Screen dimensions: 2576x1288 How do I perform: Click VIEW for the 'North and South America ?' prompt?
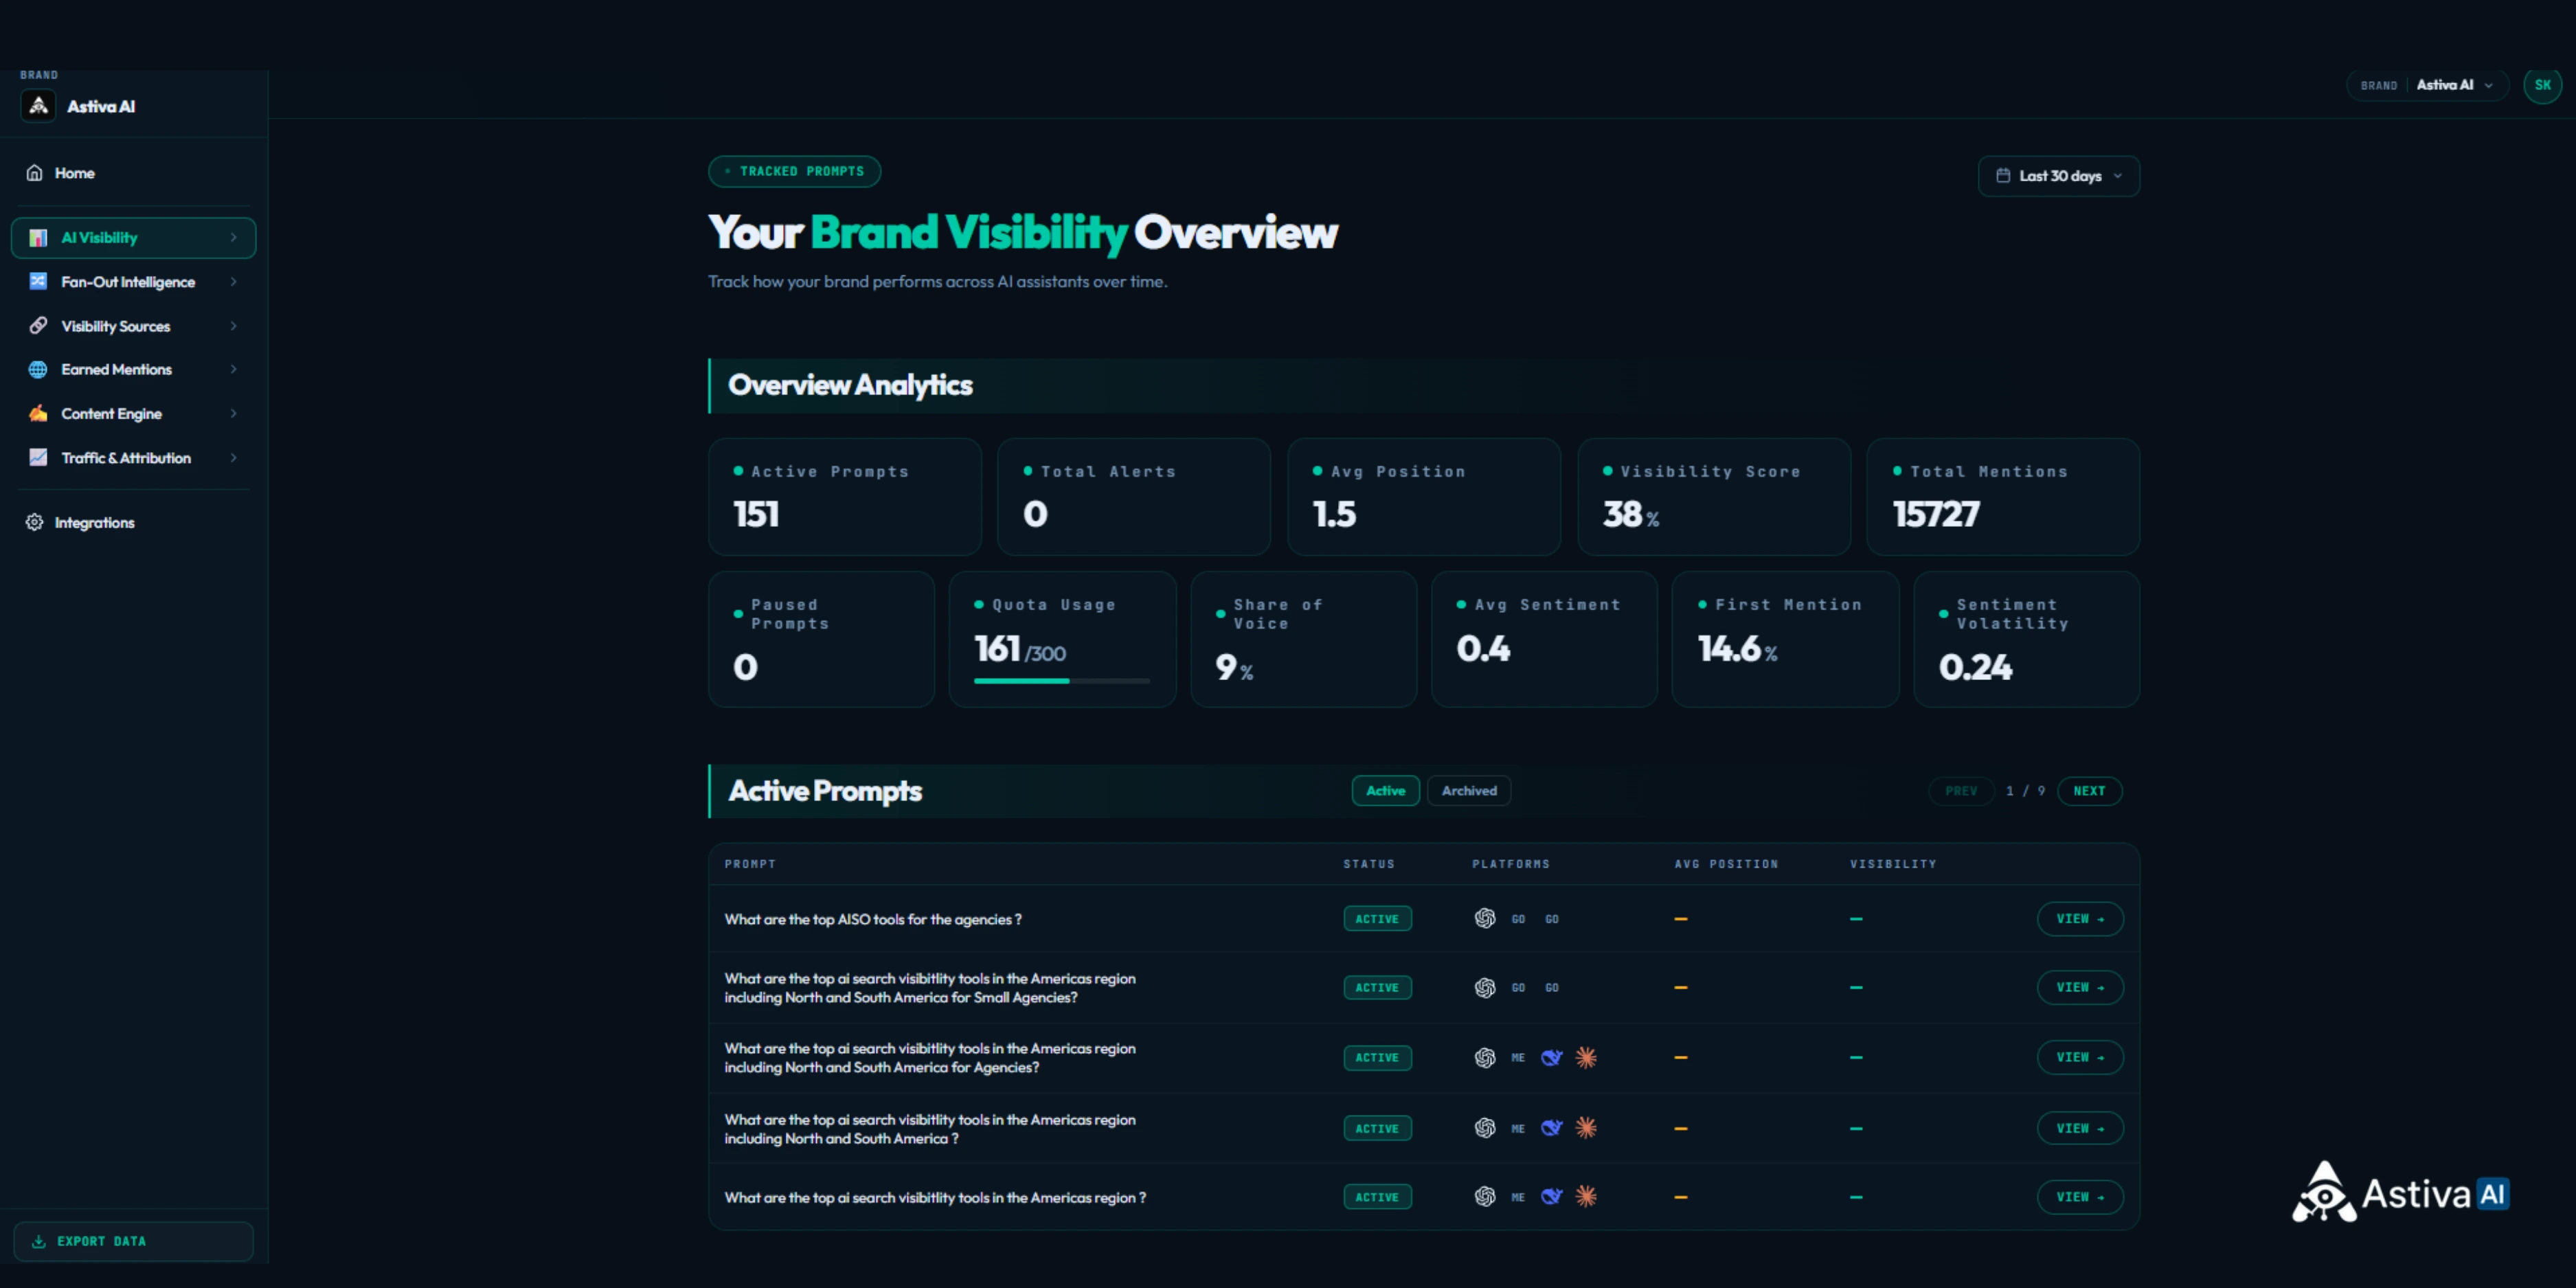2080,1129
